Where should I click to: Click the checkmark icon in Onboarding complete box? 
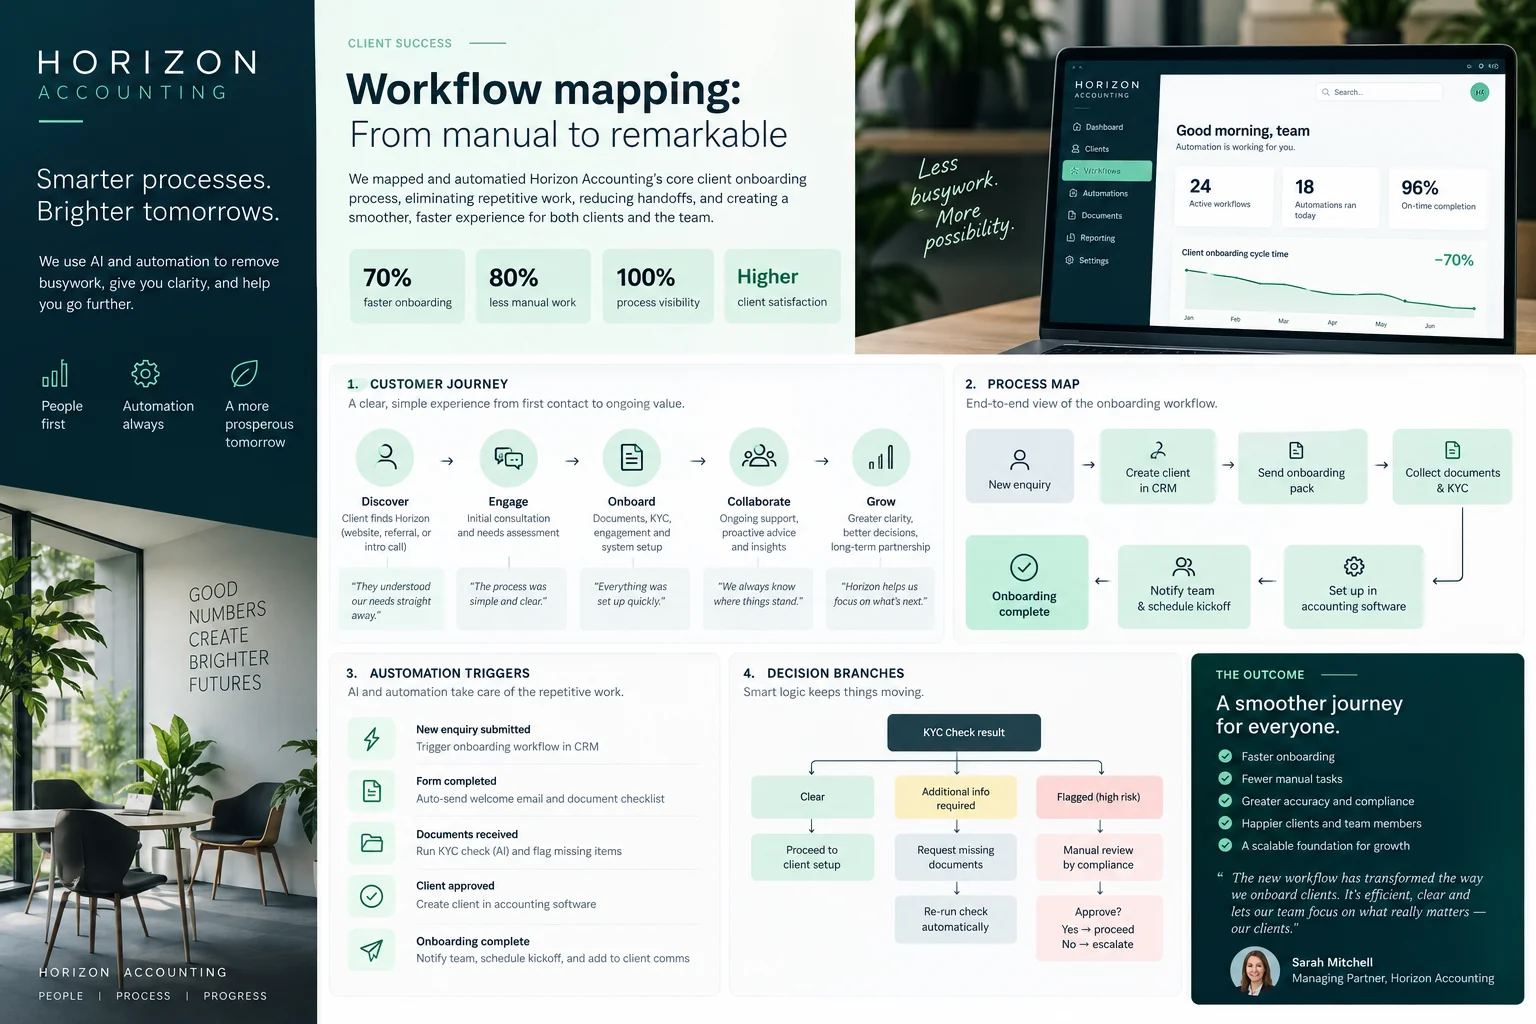[x=1024, y=567]
